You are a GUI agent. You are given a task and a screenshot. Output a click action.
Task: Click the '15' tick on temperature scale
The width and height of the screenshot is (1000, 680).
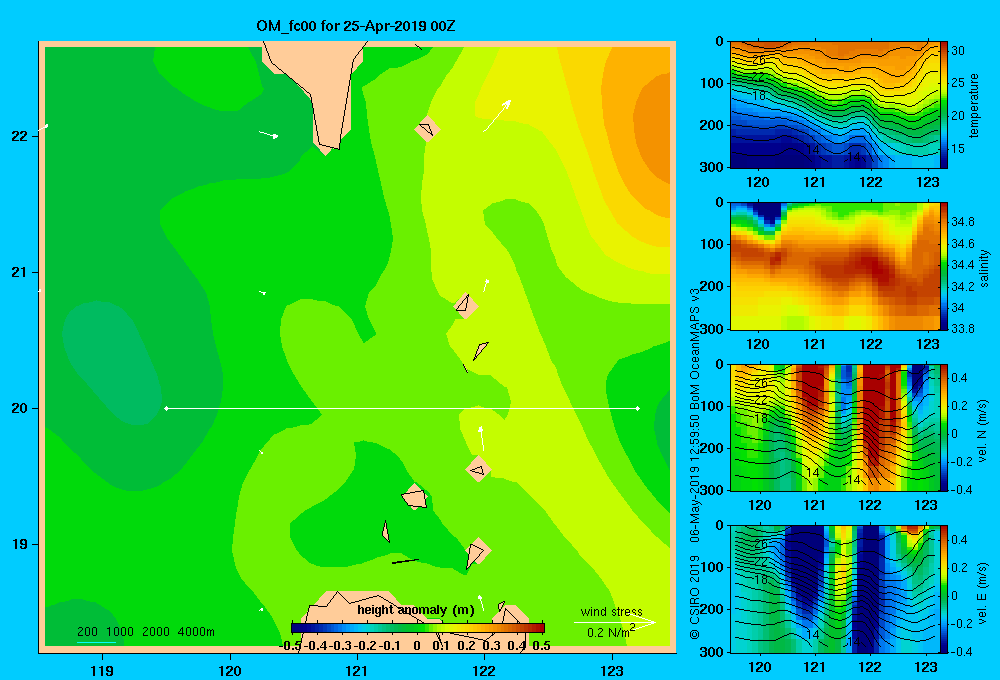click(958, 149)
